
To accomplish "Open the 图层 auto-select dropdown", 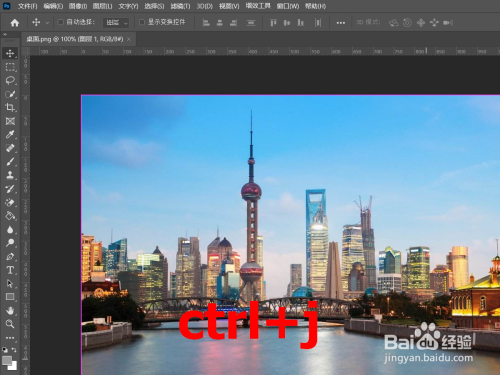I will click(x=116, y=23).
